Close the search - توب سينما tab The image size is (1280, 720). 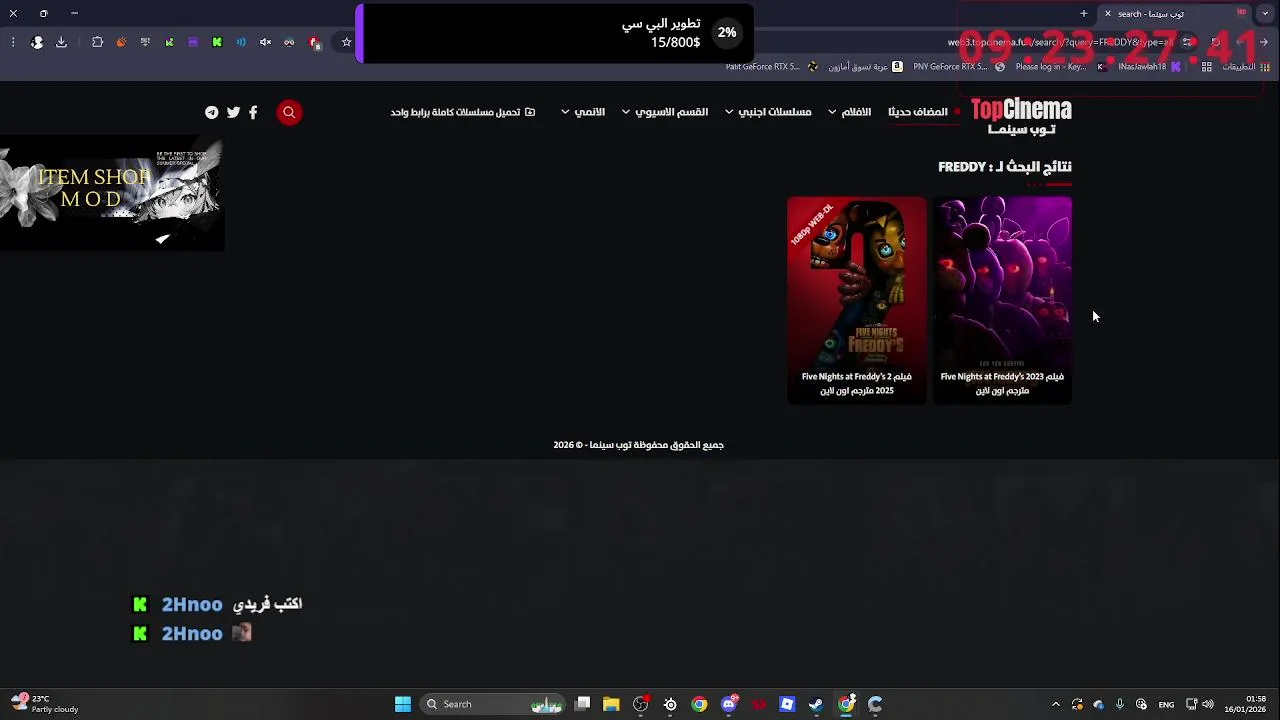coord(1107,14)
